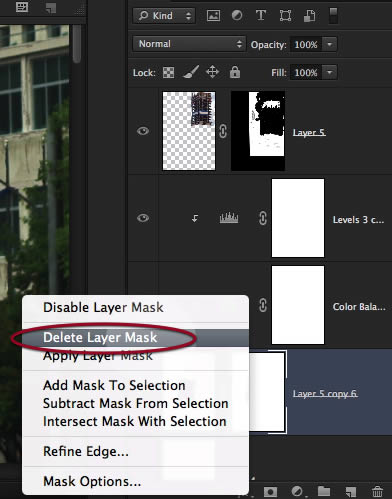Open the Kind filter type dropdown
This screenshot has width=392, height=499.
pyautogui.click(x=164, y=16)
